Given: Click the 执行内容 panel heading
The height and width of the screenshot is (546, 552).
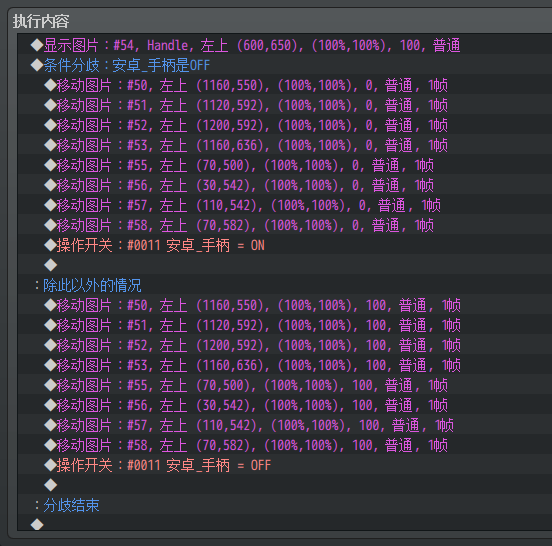Looking at the screenshot, I should (x=41, y=21).
